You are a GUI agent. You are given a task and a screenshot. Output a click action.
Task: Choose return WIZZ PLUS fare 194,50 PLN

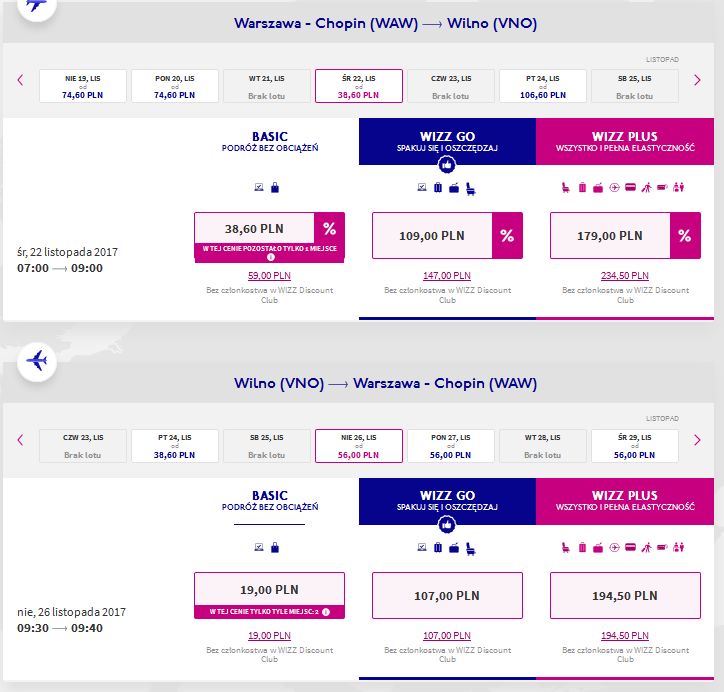(x=625, y=596)
